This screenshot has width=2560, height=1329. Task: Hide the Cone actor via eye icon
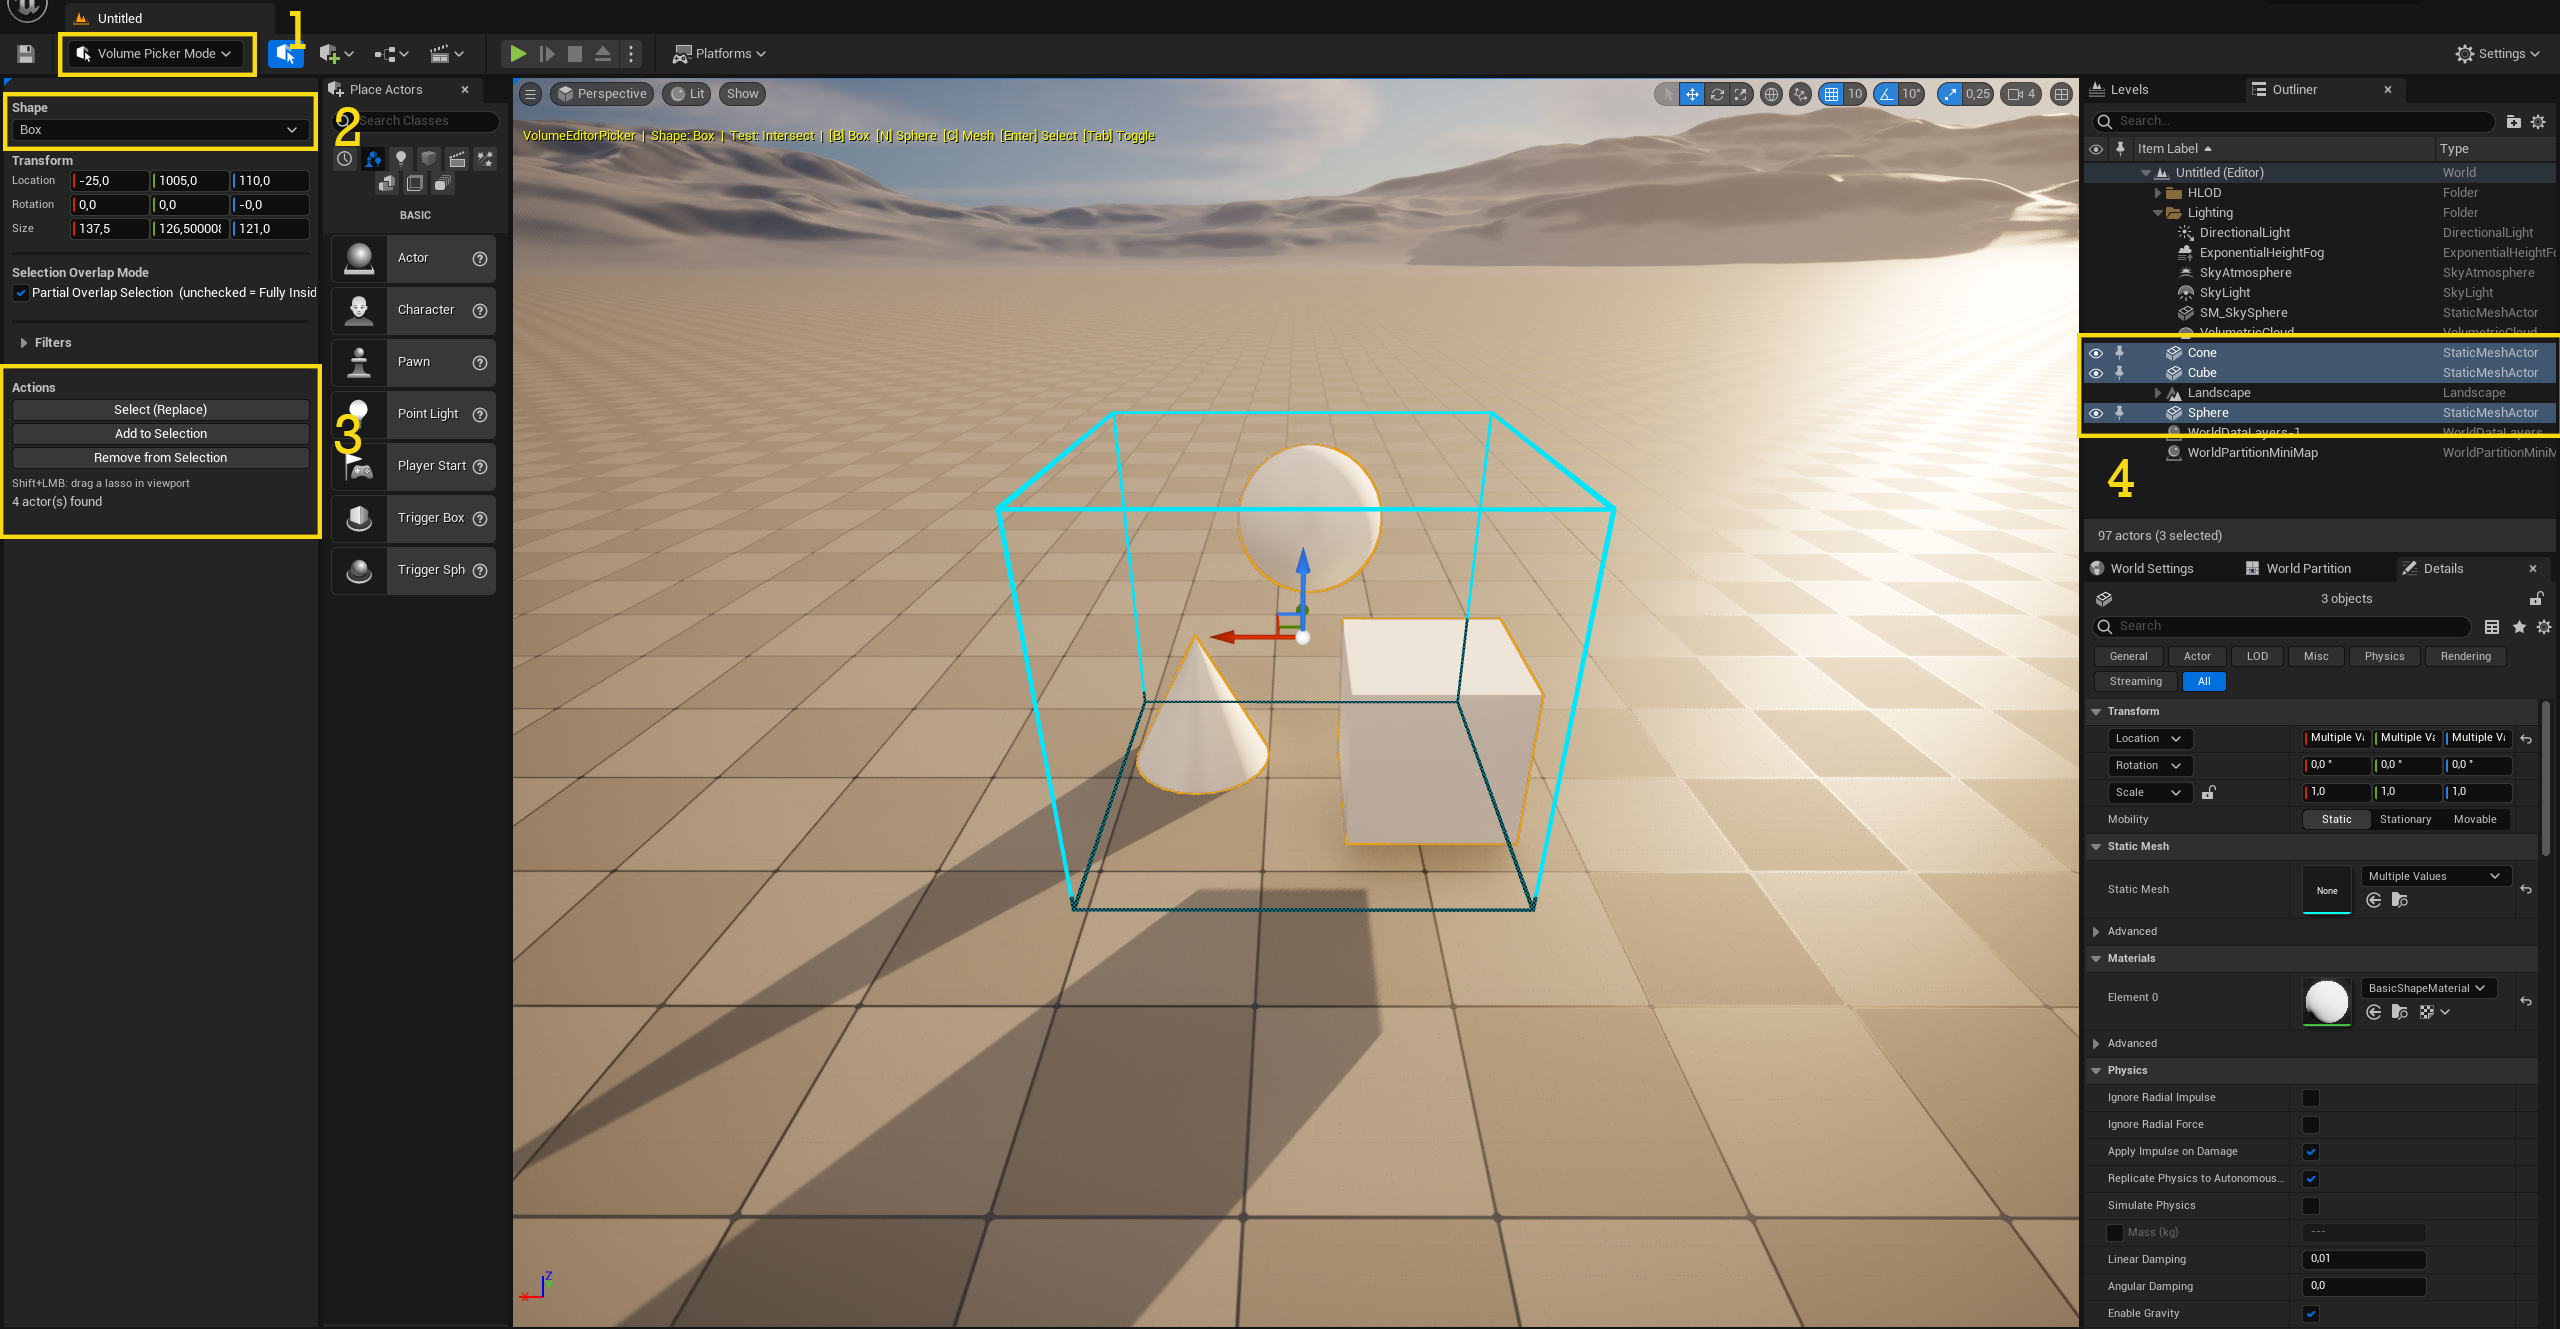point(2096,353)
